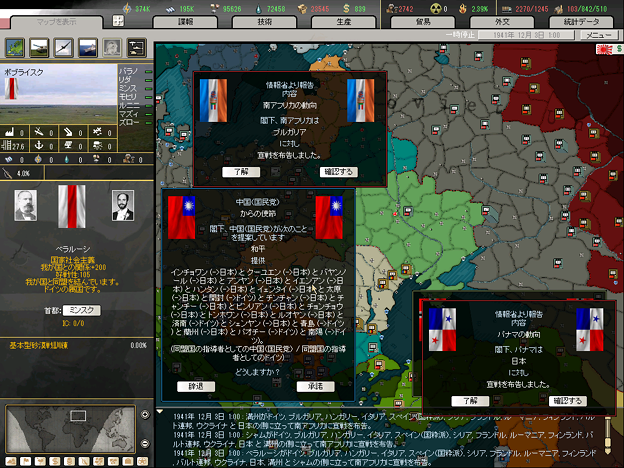Screen dimensions: 624x468
Task: Open the 生産 production tab
Action: click(344, 22)
